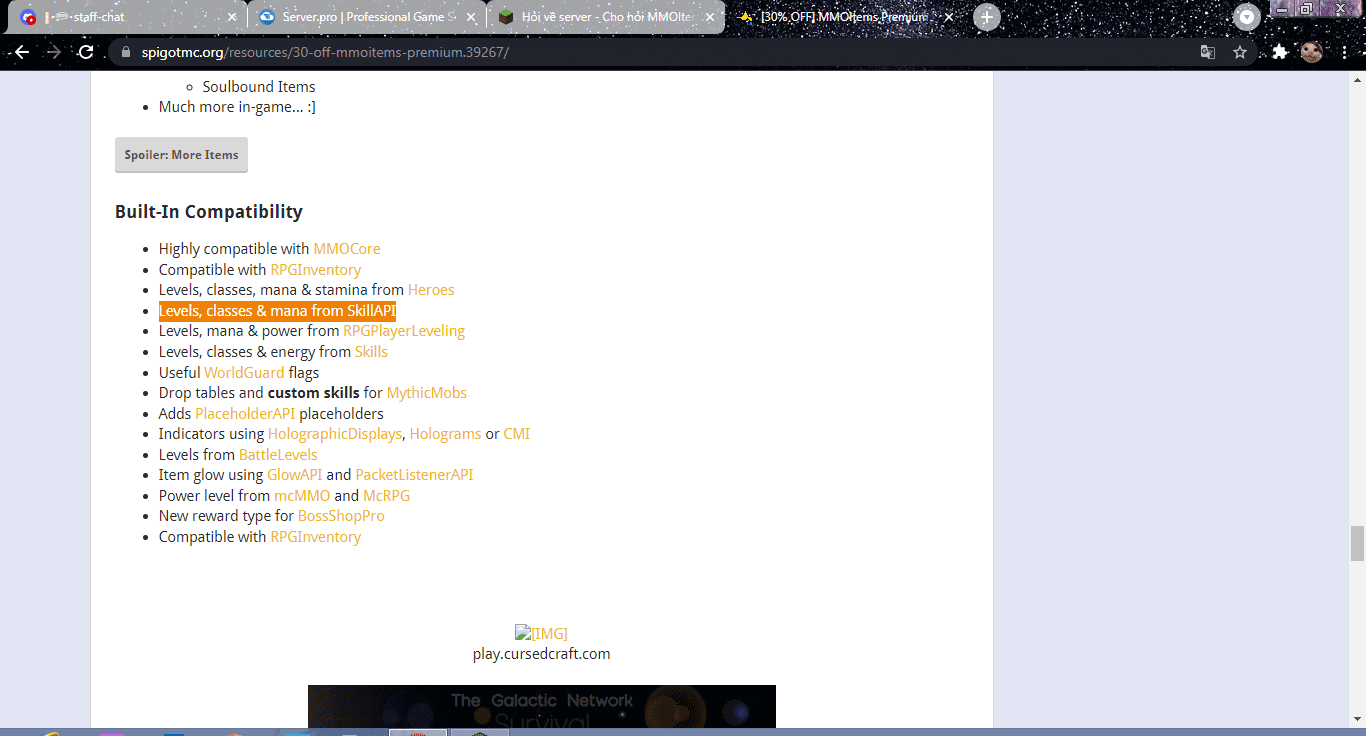Visit the PacketListenerAPI link
This screenshot has height=736, width=1366.
point(414,475)
